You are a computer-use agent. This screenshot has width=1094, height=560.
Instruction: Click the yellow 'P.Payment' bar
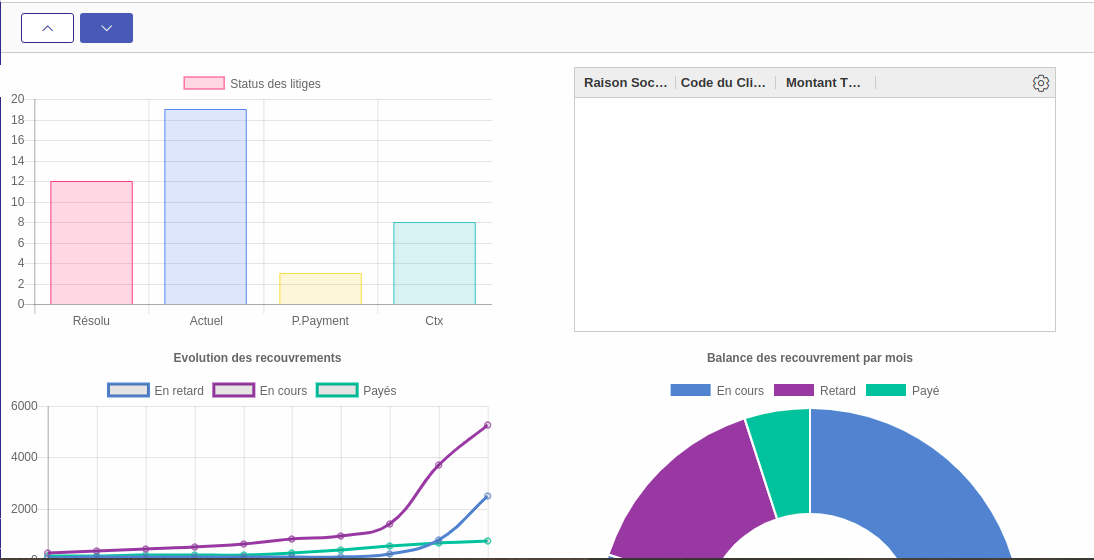click(x=320, y=289)
